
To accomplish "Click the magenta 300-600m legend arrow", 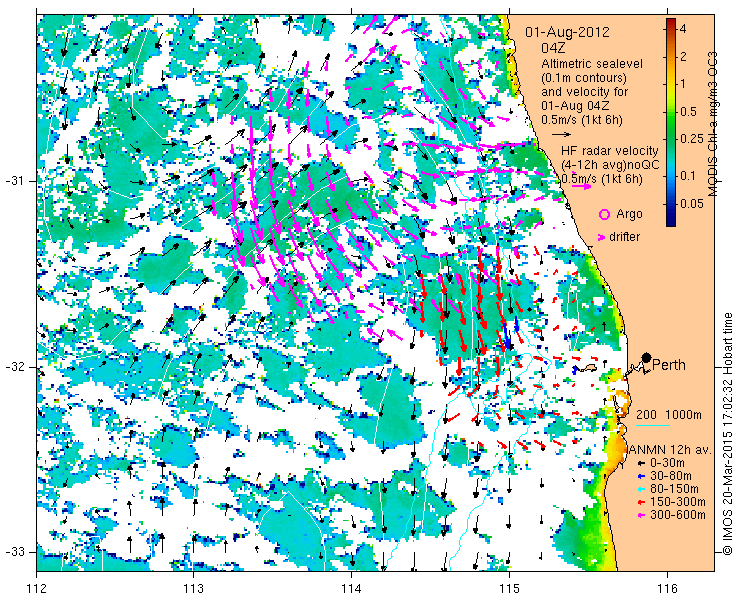I will tap(640, 515).
